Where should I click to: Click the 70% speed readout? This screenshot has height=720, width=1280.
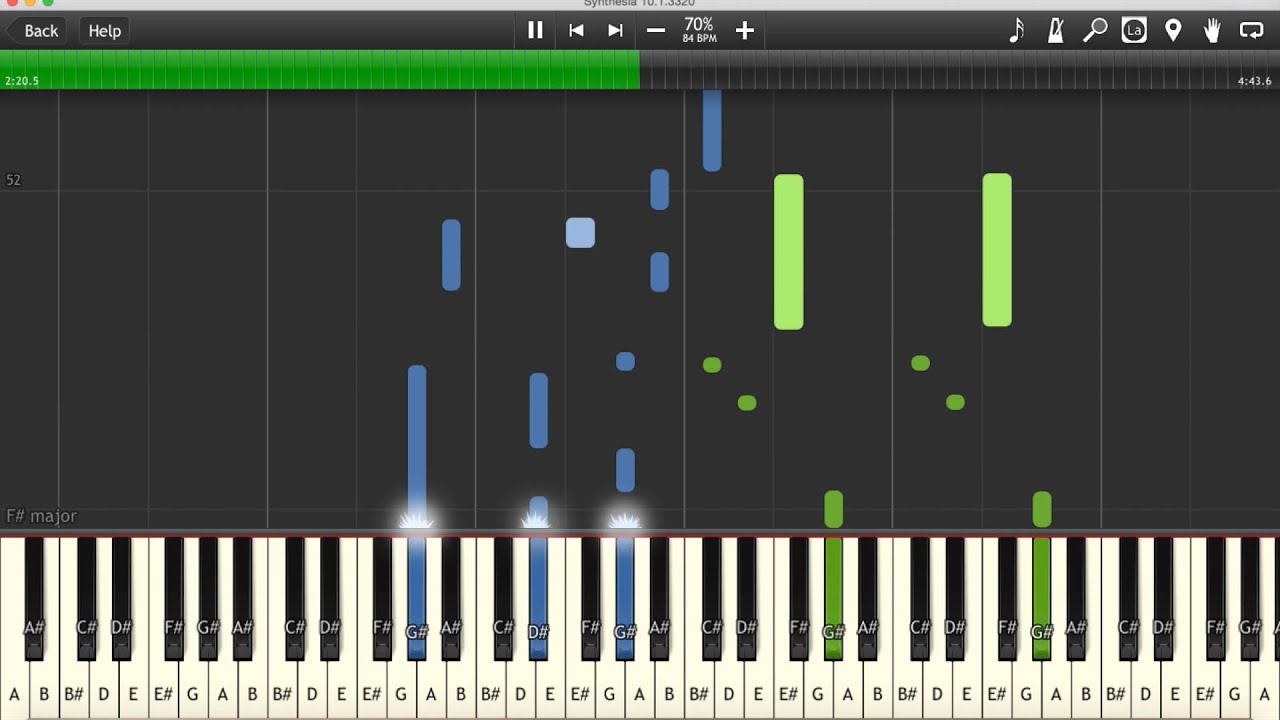point(699,25)
